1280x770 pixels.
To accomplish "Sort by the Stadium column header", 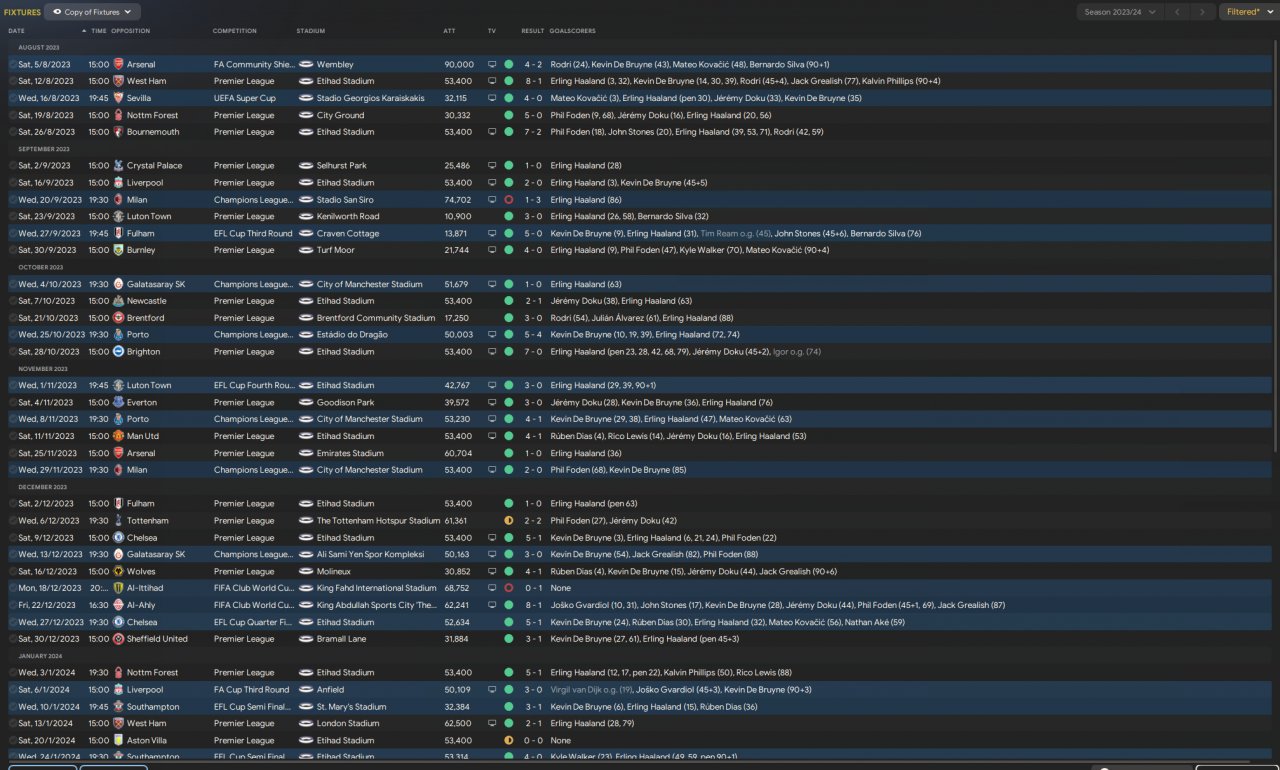I will pyautogui.click(x=311, y=31).
